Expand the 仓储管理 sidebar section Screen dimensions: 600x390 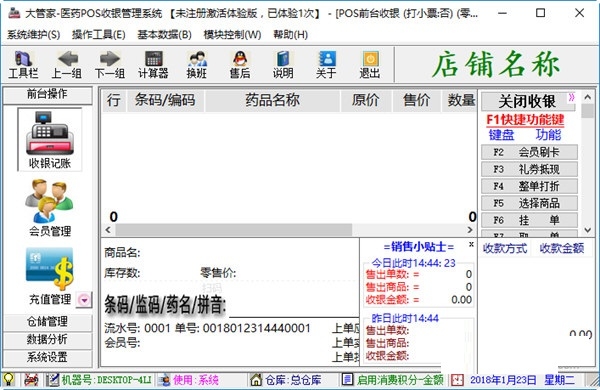pos(47,321)
